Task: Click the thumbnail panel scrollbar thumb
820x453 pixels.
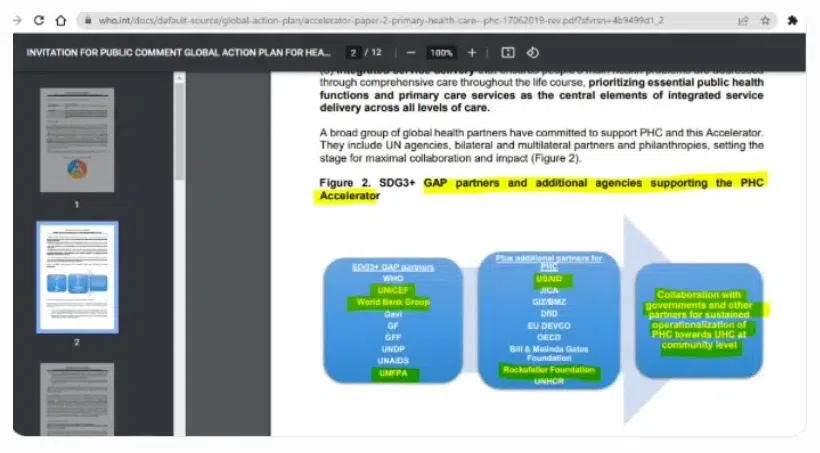Action: click(179, 131)
